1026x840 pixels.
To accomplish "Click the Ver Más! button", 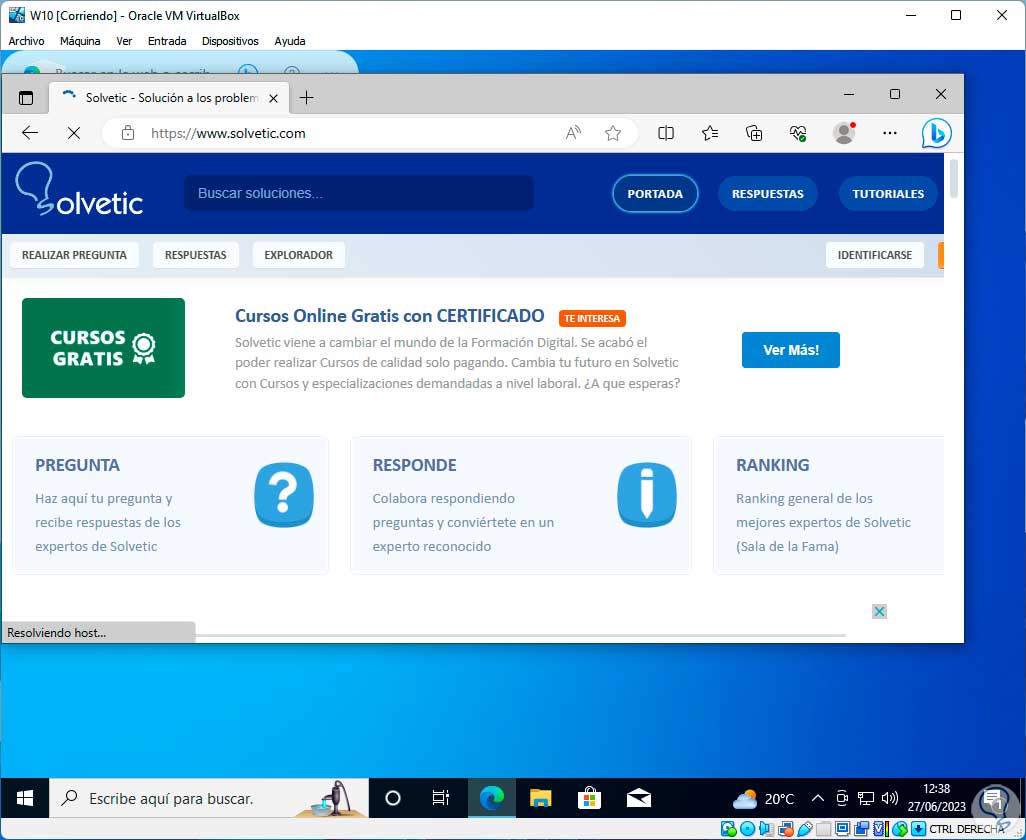I will click(790, 350).
